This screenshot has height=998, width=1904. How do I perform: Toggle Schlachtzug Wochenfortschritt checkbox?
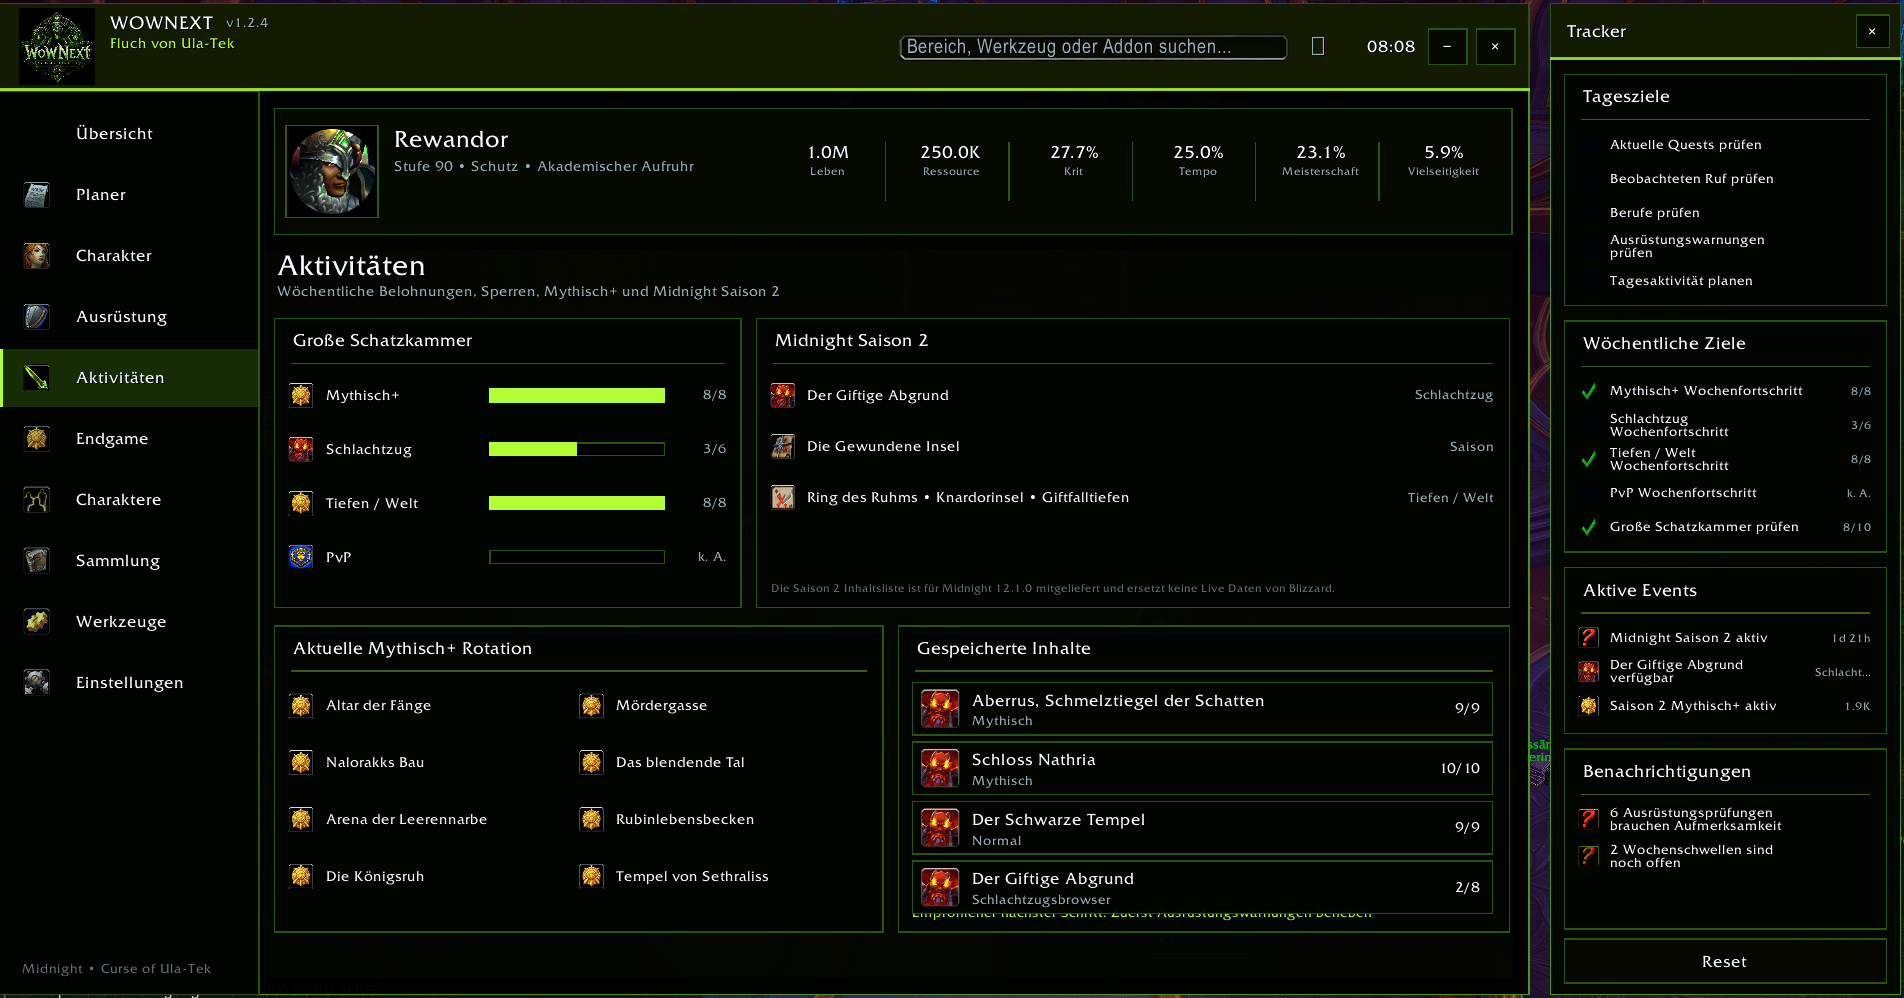point(1589,425)
